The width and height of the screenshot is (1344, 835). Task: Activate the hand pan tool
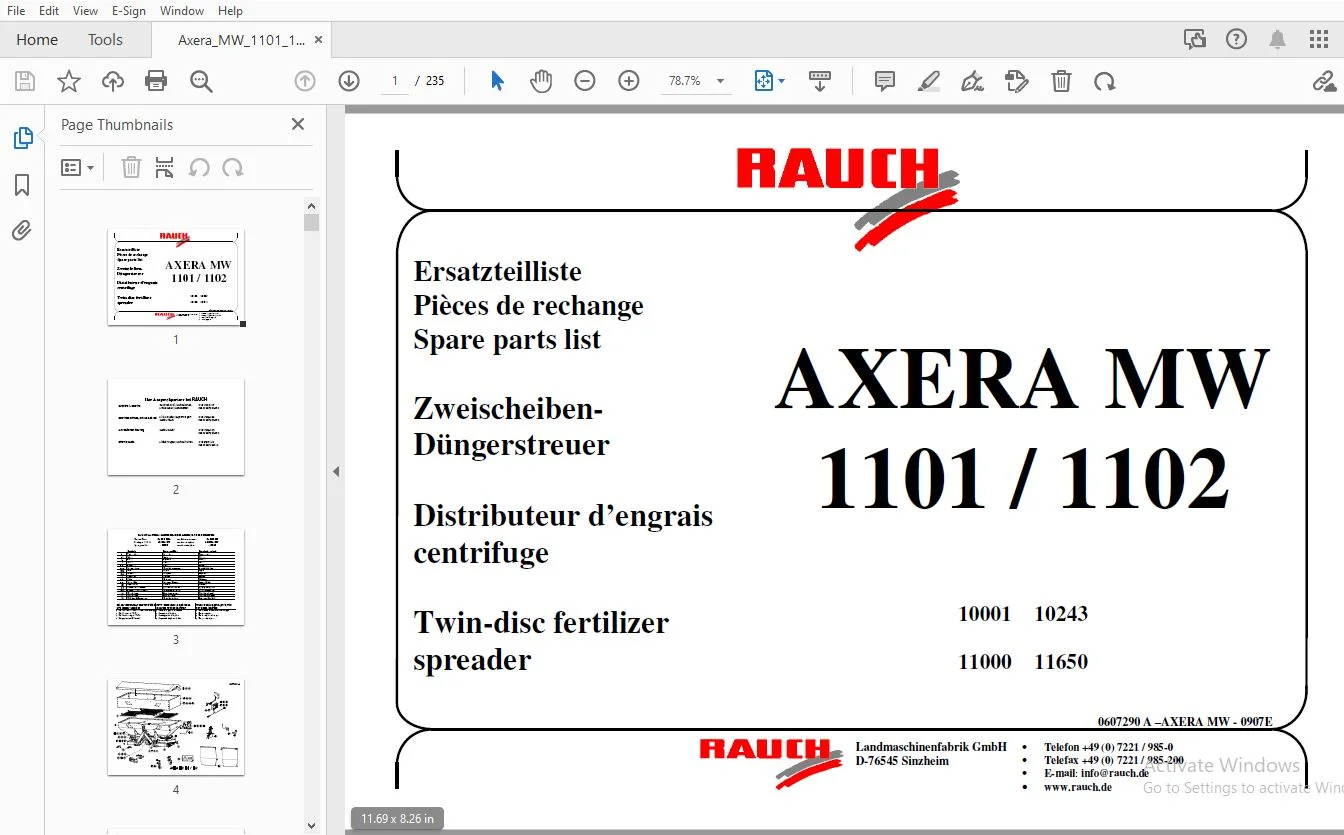[x=541, y=82]
